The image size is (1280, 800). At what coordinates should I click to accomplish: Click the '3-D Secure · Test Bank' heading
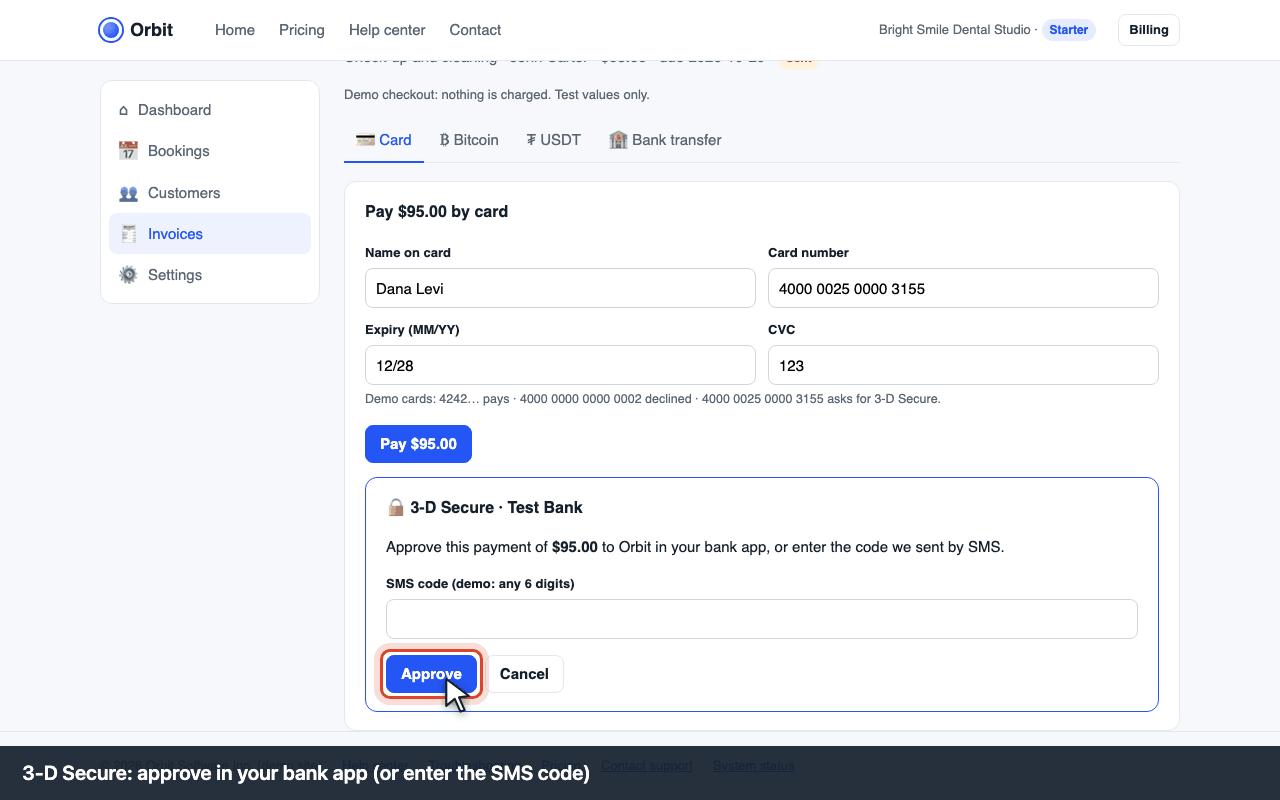coord(496,507)
